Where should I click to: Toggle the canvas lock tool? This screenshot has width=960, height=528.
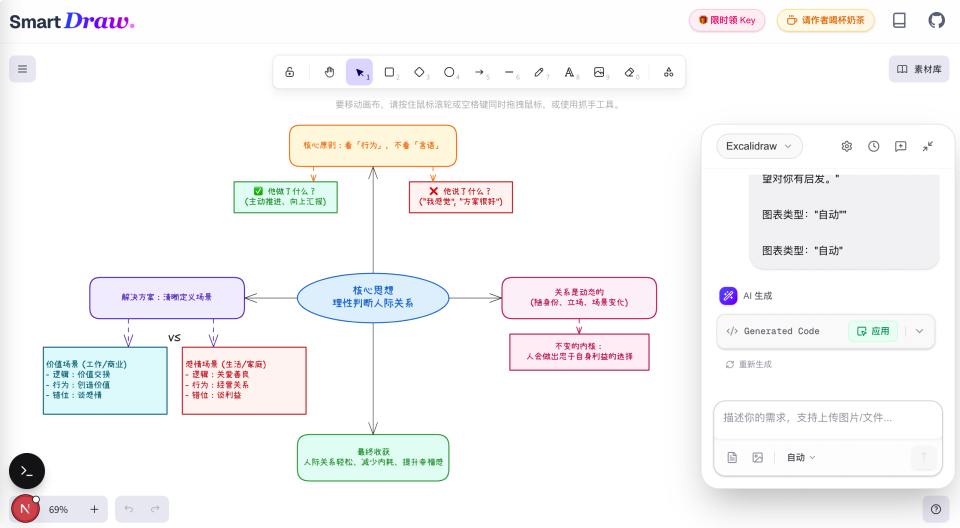point(290,72)
